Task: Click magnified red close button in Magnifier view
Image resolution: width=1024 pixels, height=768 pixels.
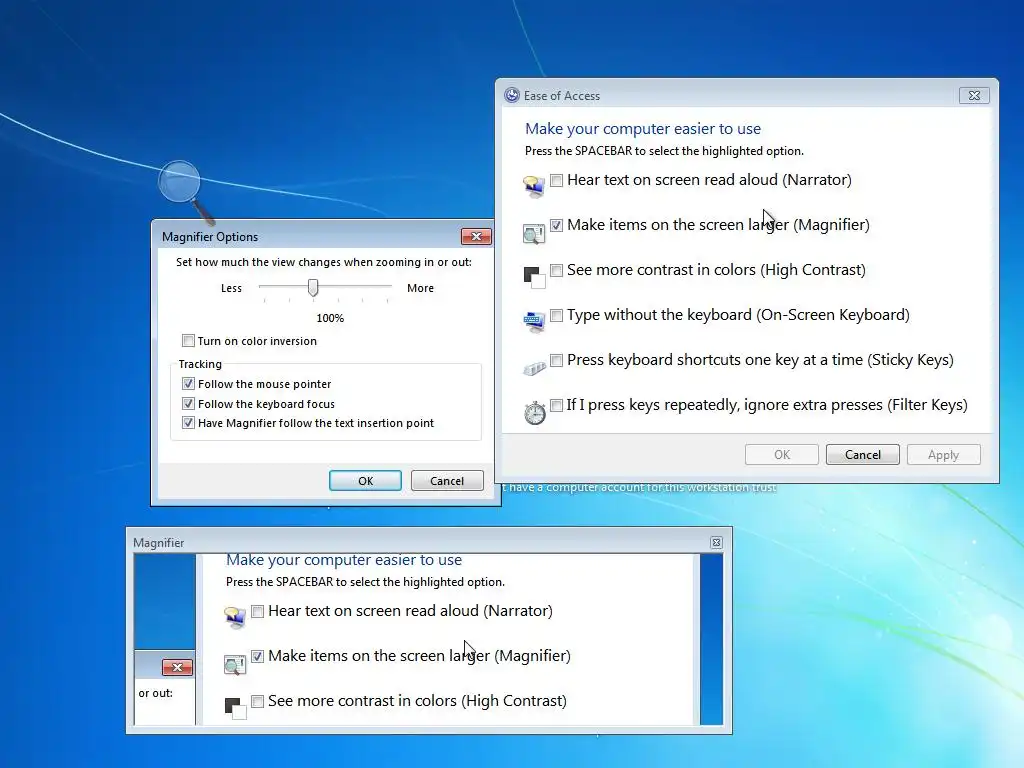Action: click(177, 667)
